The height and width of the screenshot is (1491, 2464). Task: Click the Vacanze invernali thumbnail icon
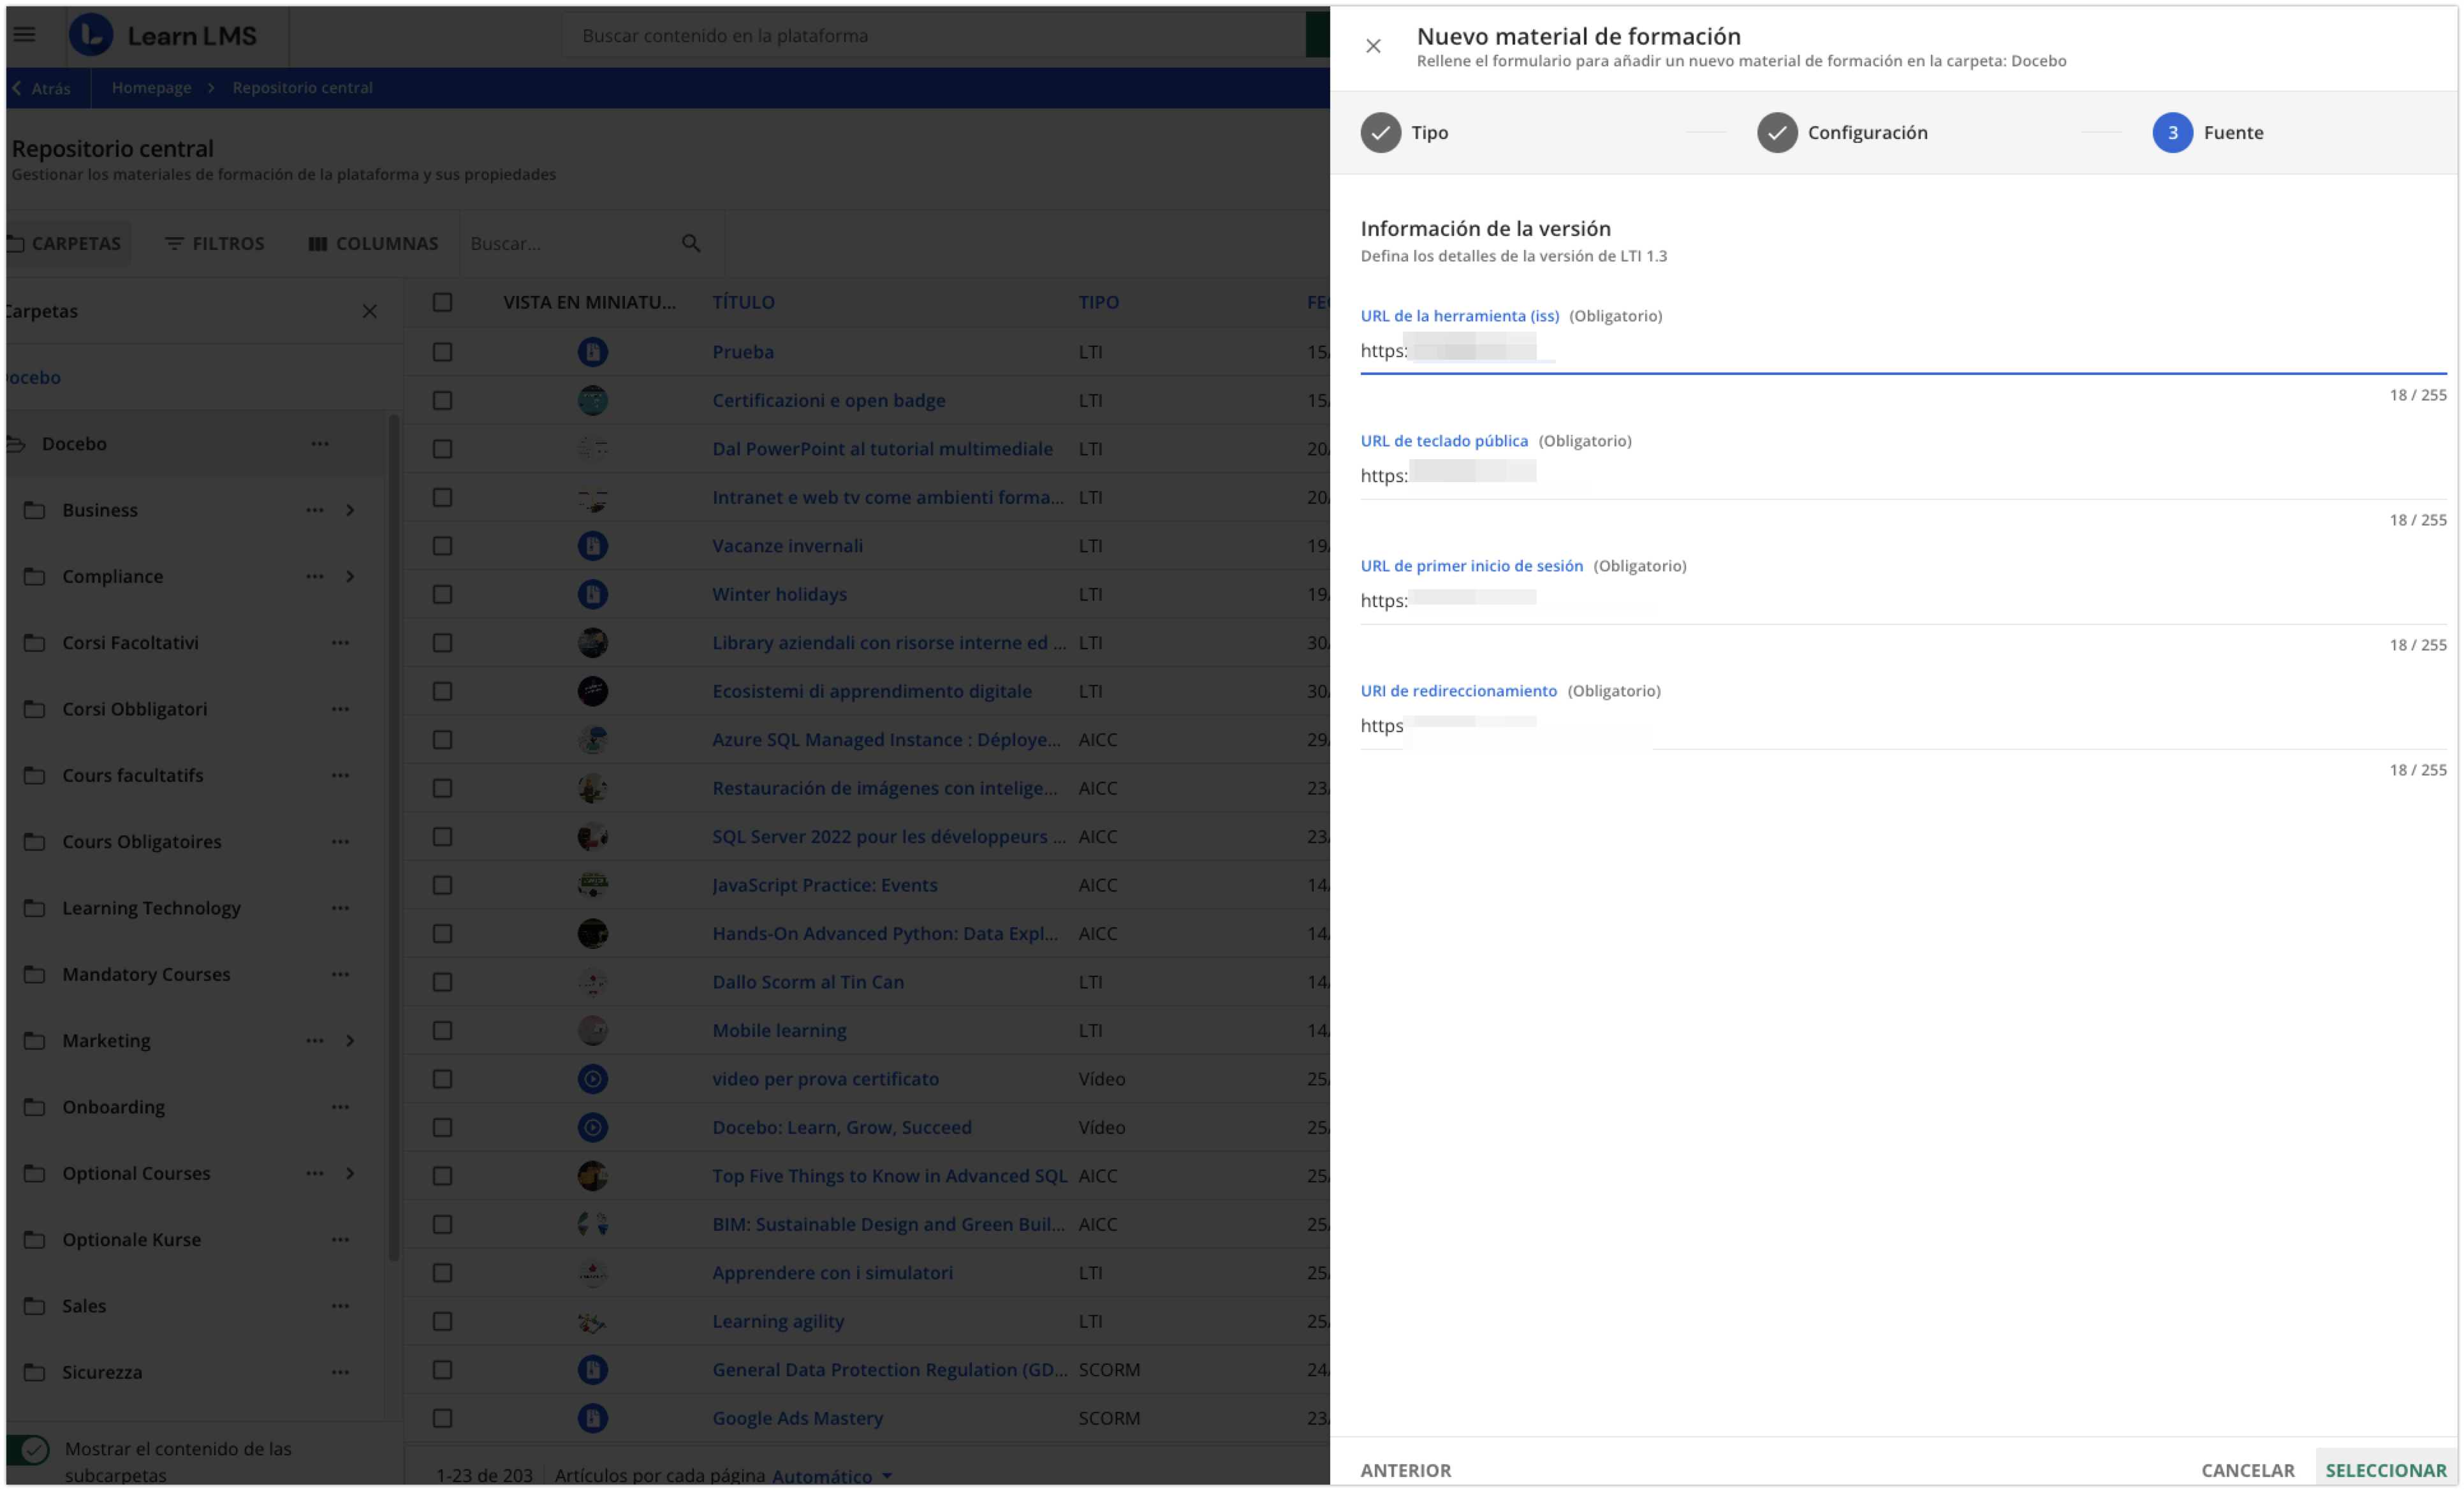[x=593, y=546]
